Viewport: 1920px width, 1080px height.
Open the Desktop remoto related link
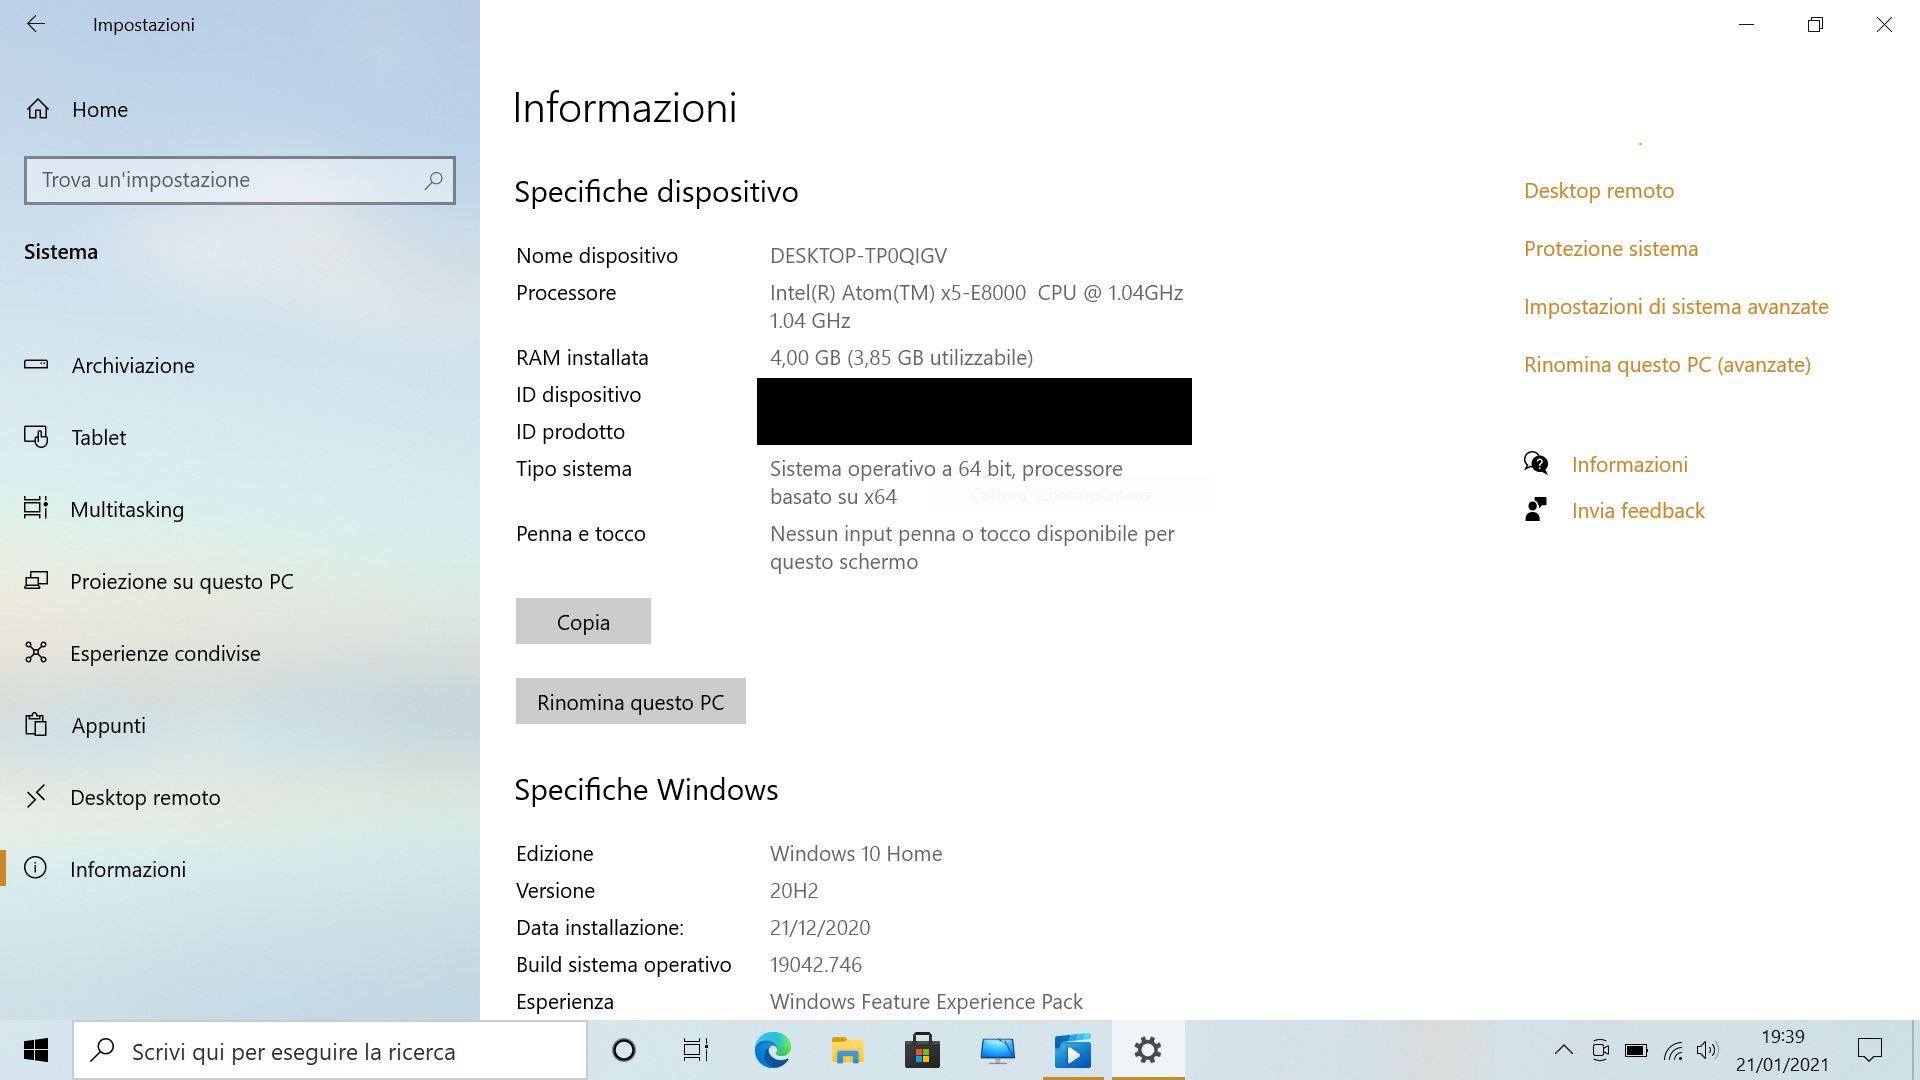1599,190
